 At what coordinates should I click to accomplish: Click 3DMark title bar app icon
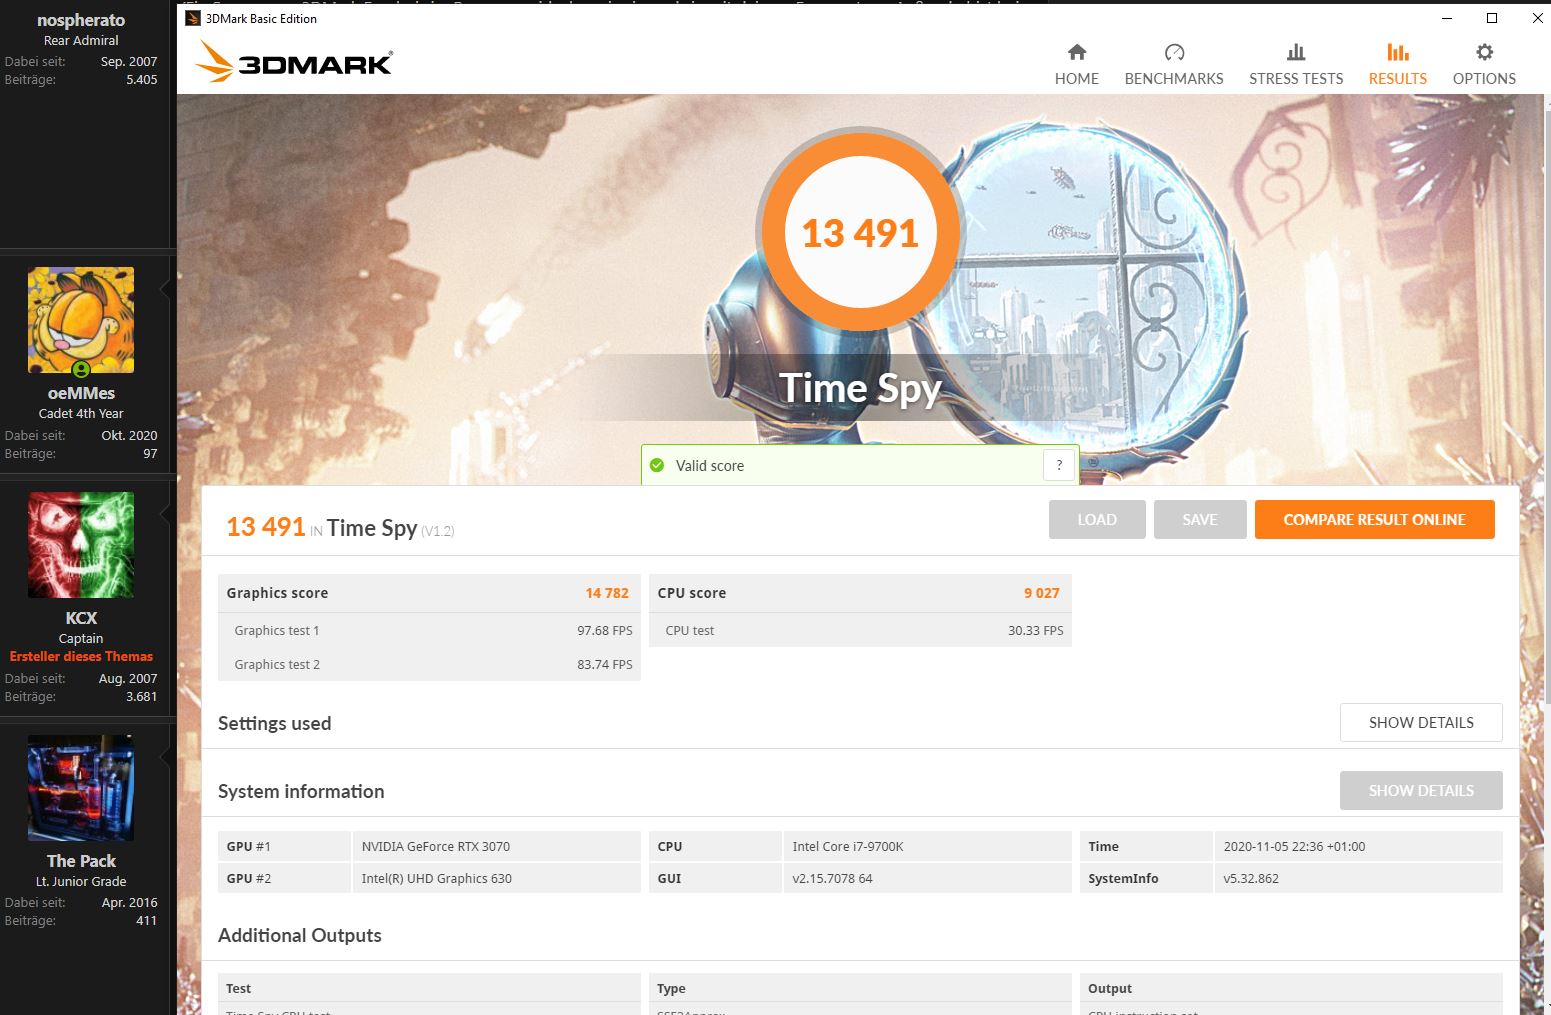click(x=193, y=18)
